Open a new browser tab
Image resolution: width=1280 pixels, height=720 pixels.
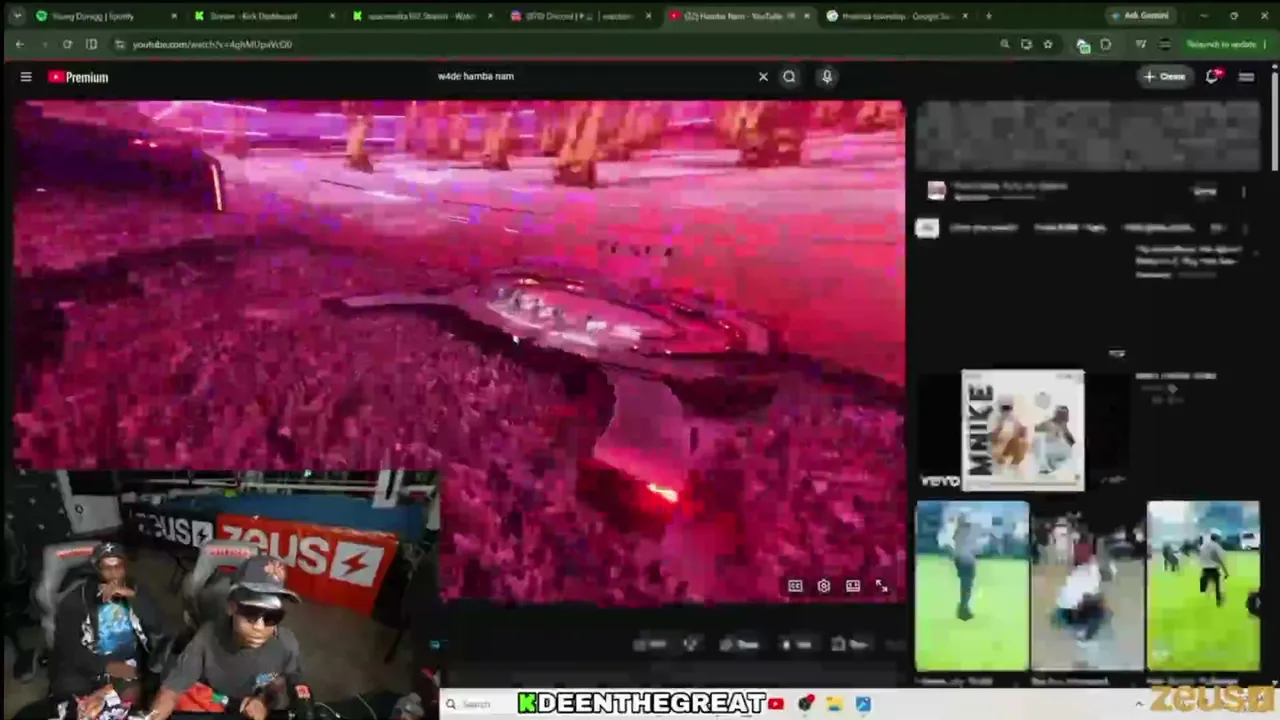[x=989, y=16]
